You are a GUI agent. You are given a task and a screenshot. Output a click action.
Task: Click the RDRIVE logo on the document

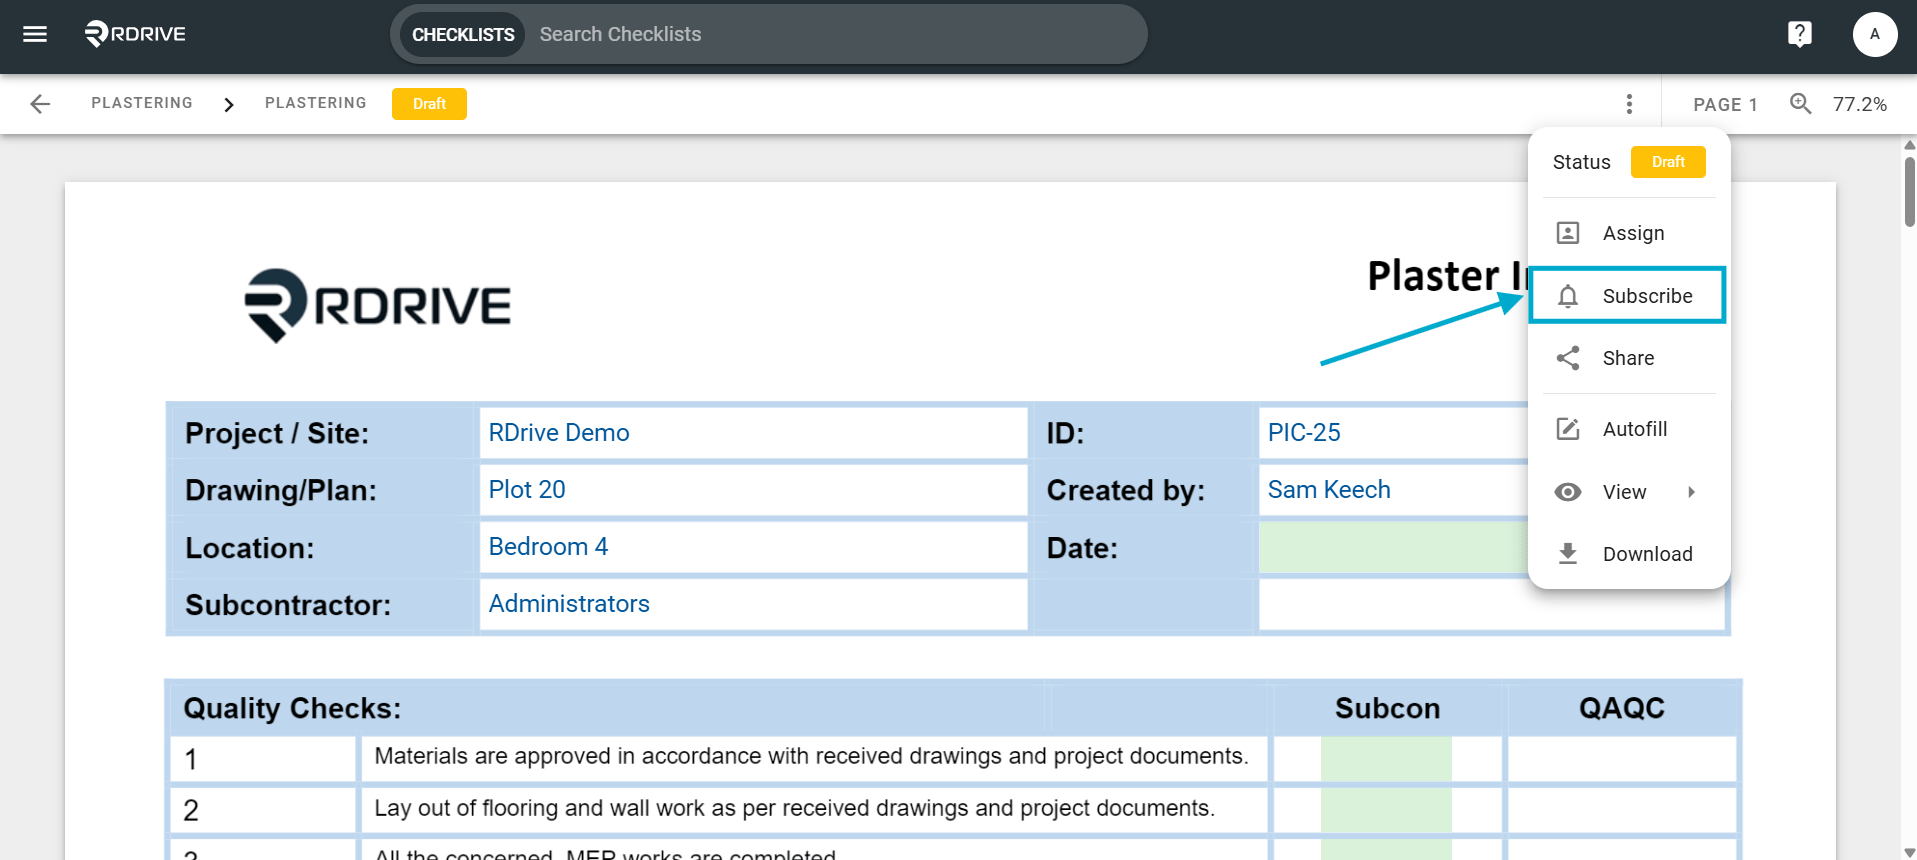[x=378, y=305]
